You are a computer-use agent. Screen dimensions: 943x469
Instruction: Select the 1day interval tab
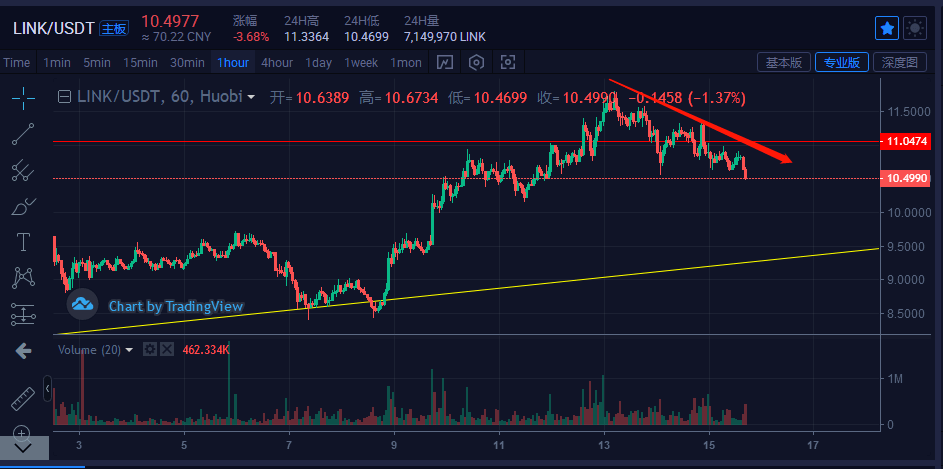point(319,62)
